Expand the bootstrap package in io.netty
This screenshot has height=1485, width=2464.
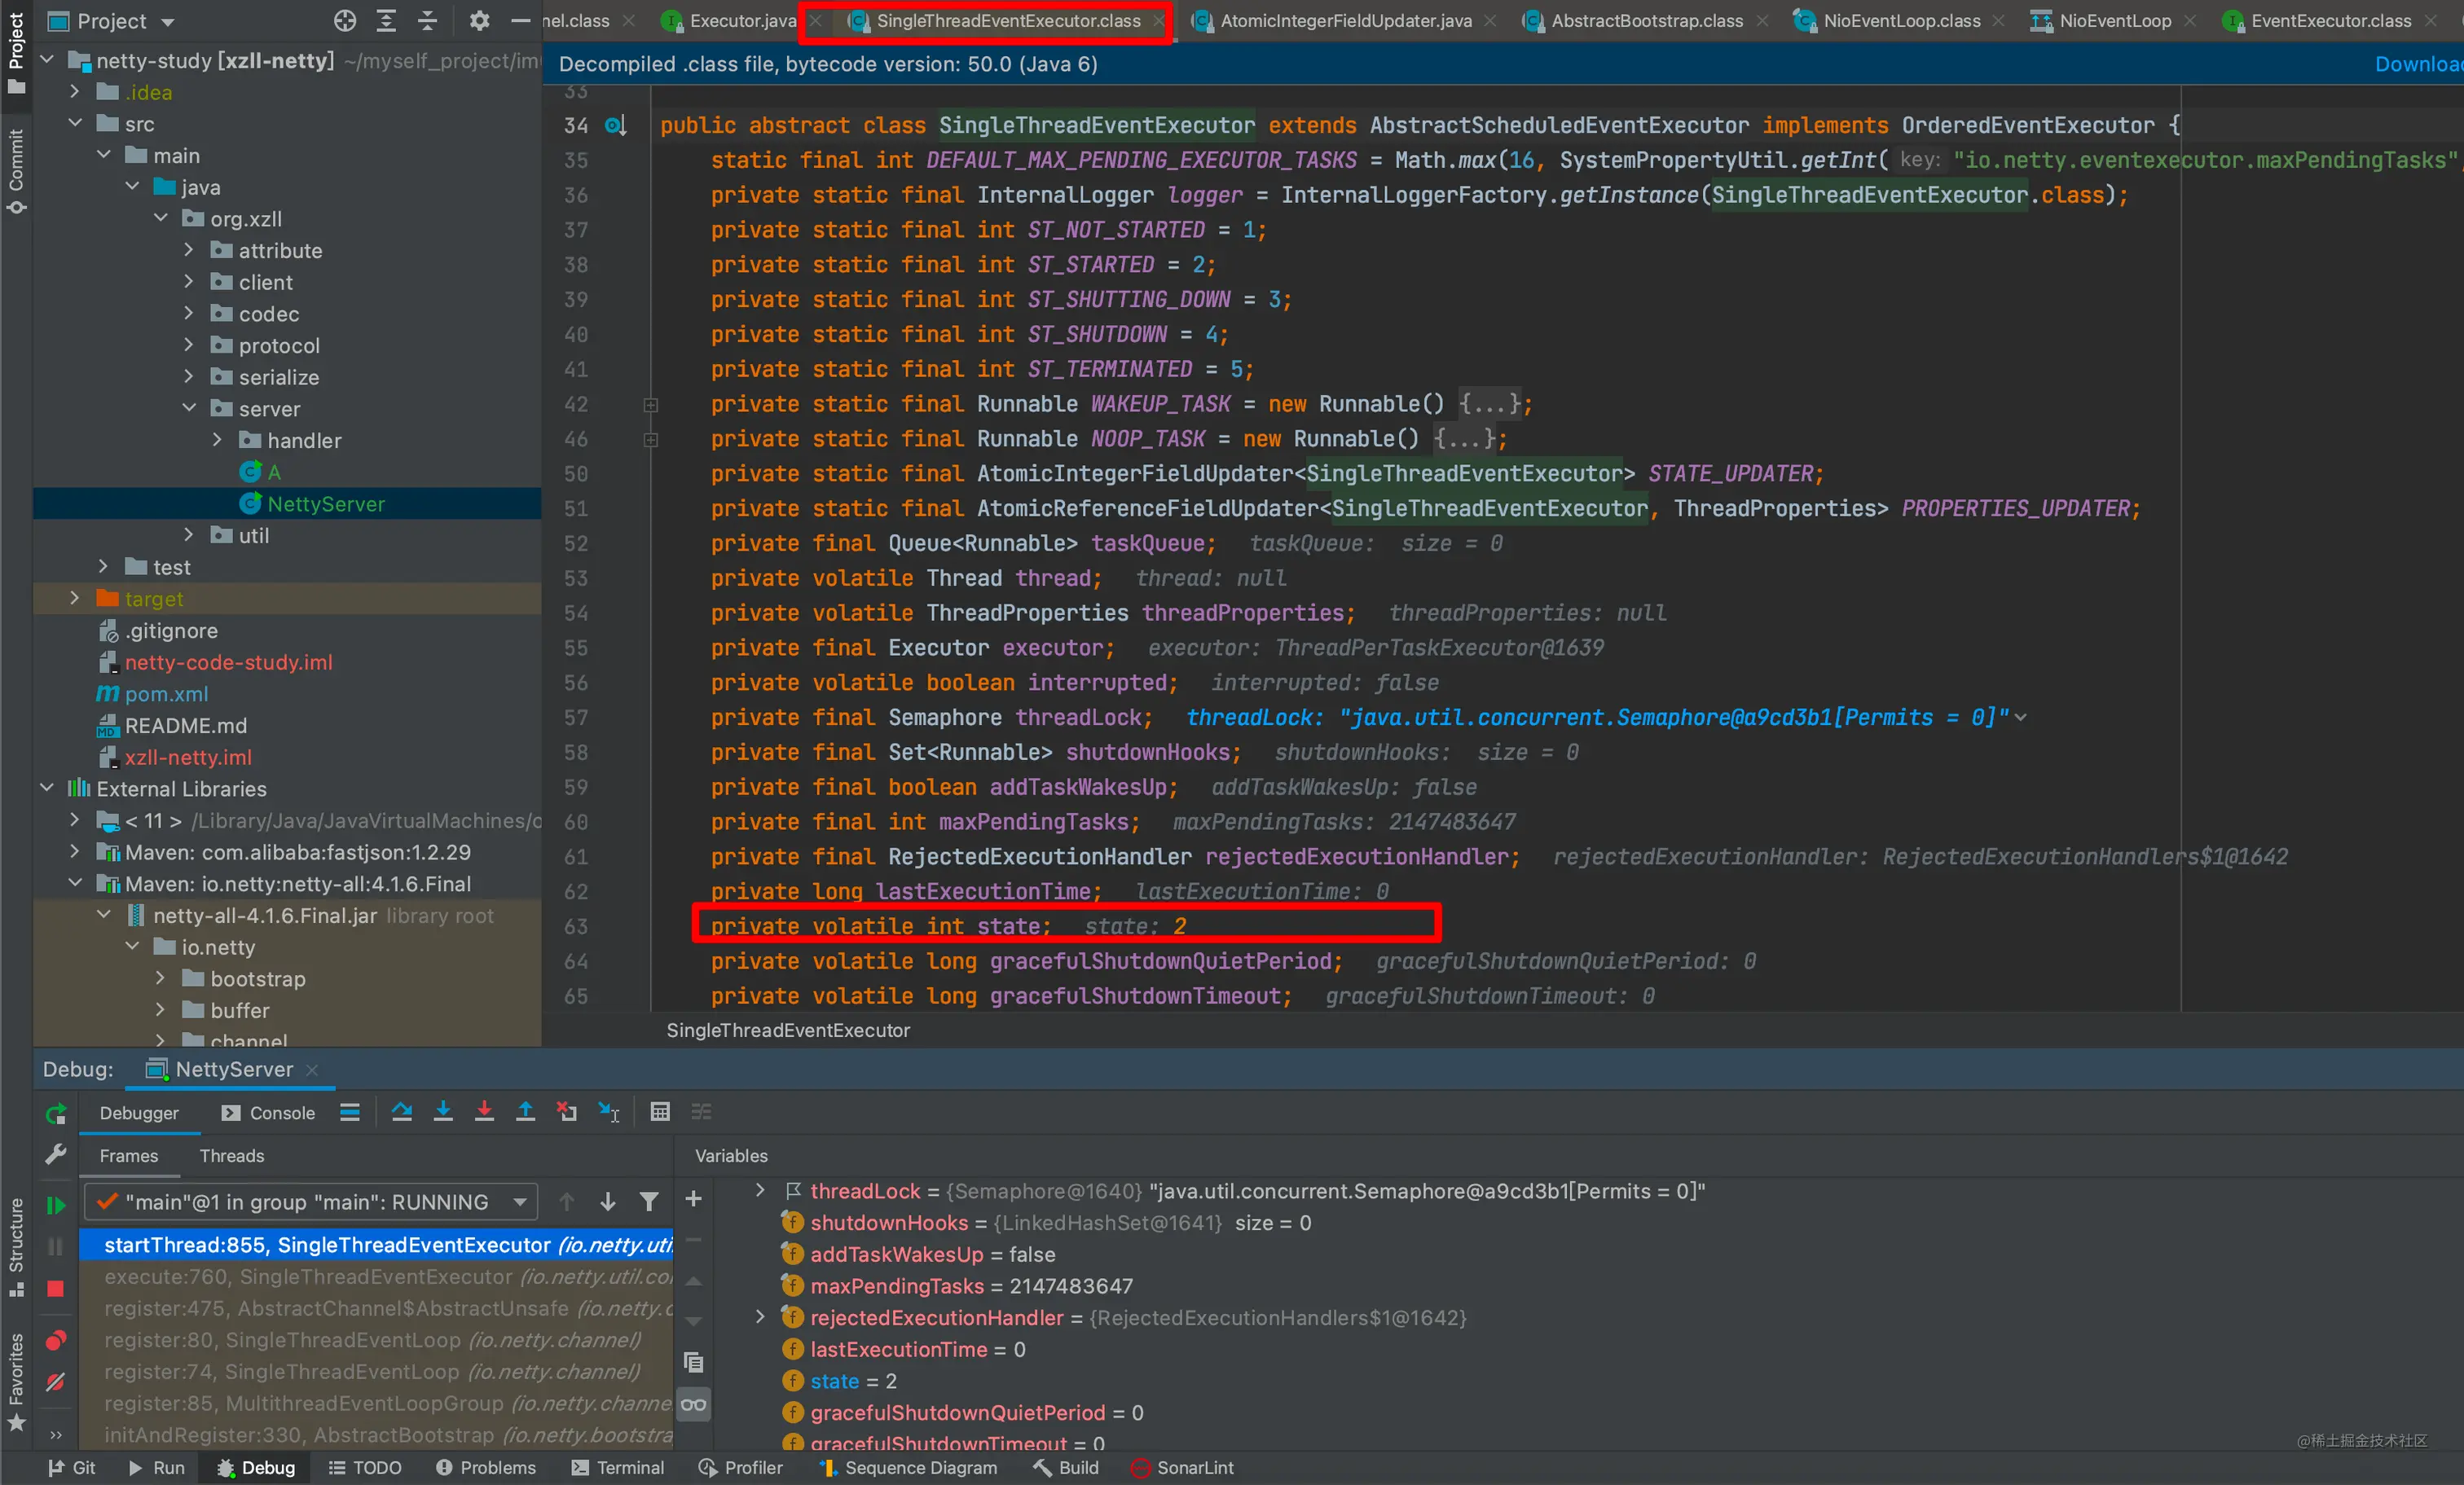[x=160, y=978]
